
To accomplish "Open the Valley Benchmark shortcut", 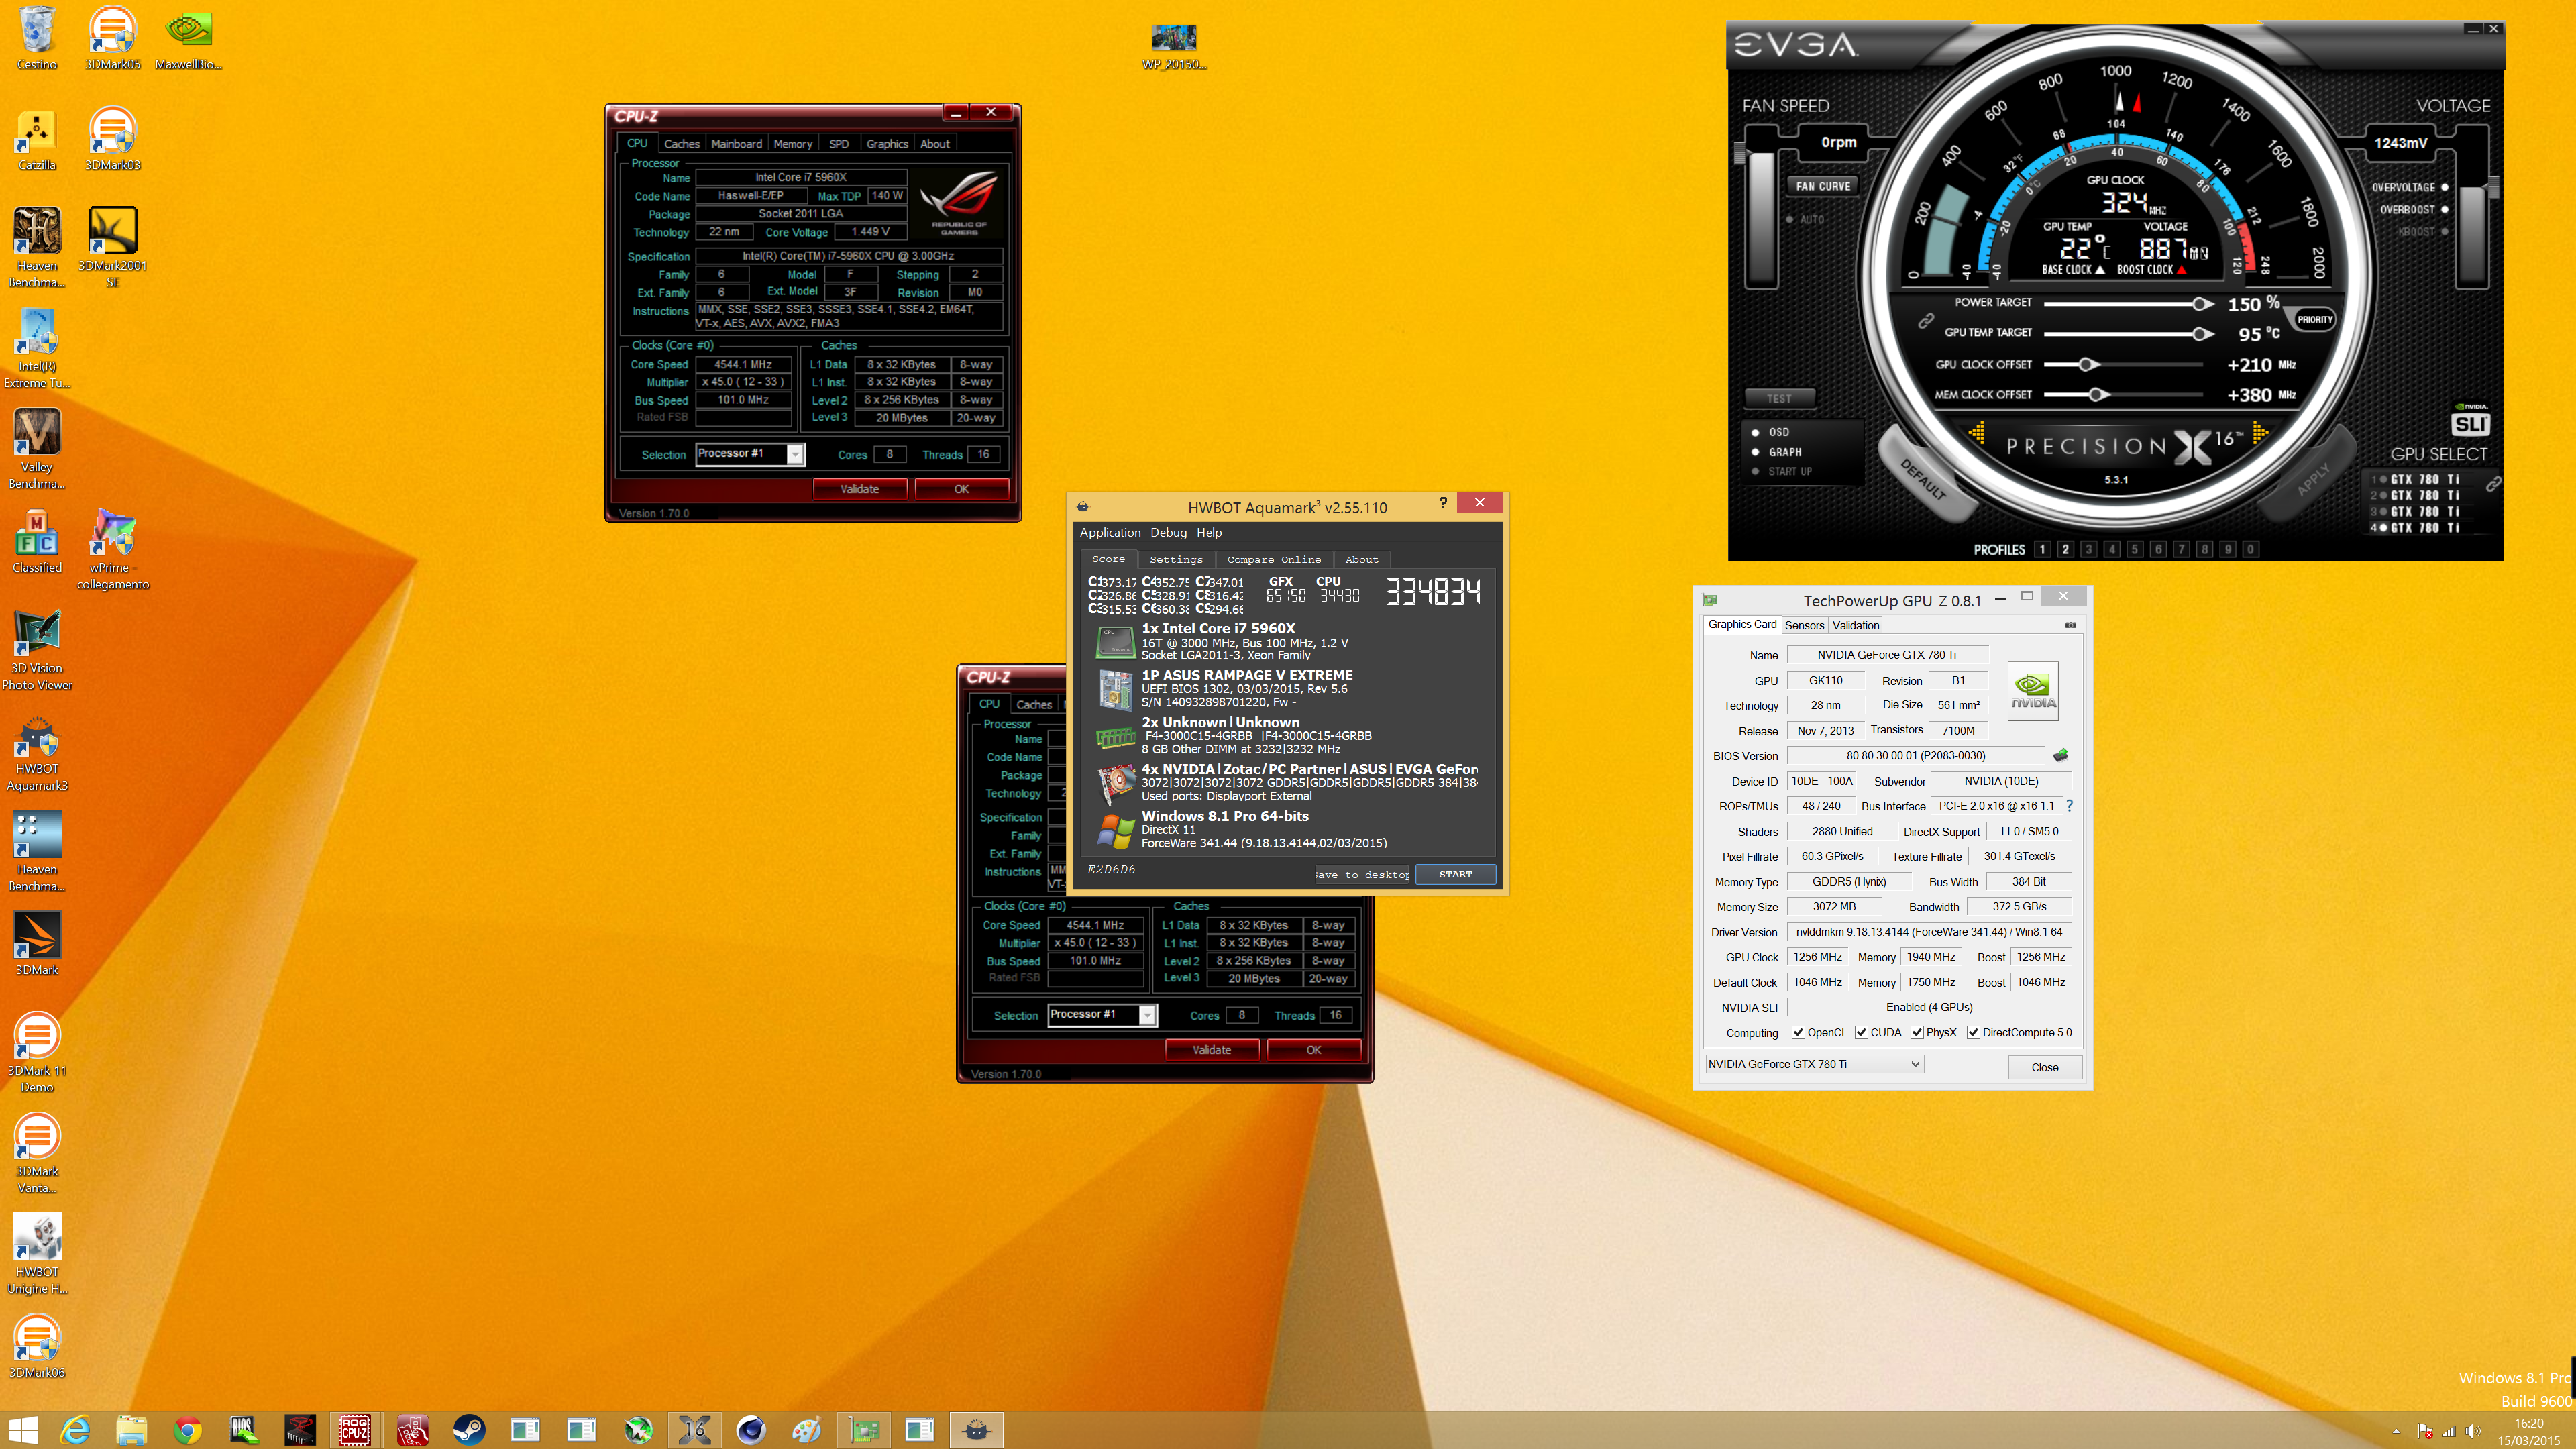I will tap(37, 449).
